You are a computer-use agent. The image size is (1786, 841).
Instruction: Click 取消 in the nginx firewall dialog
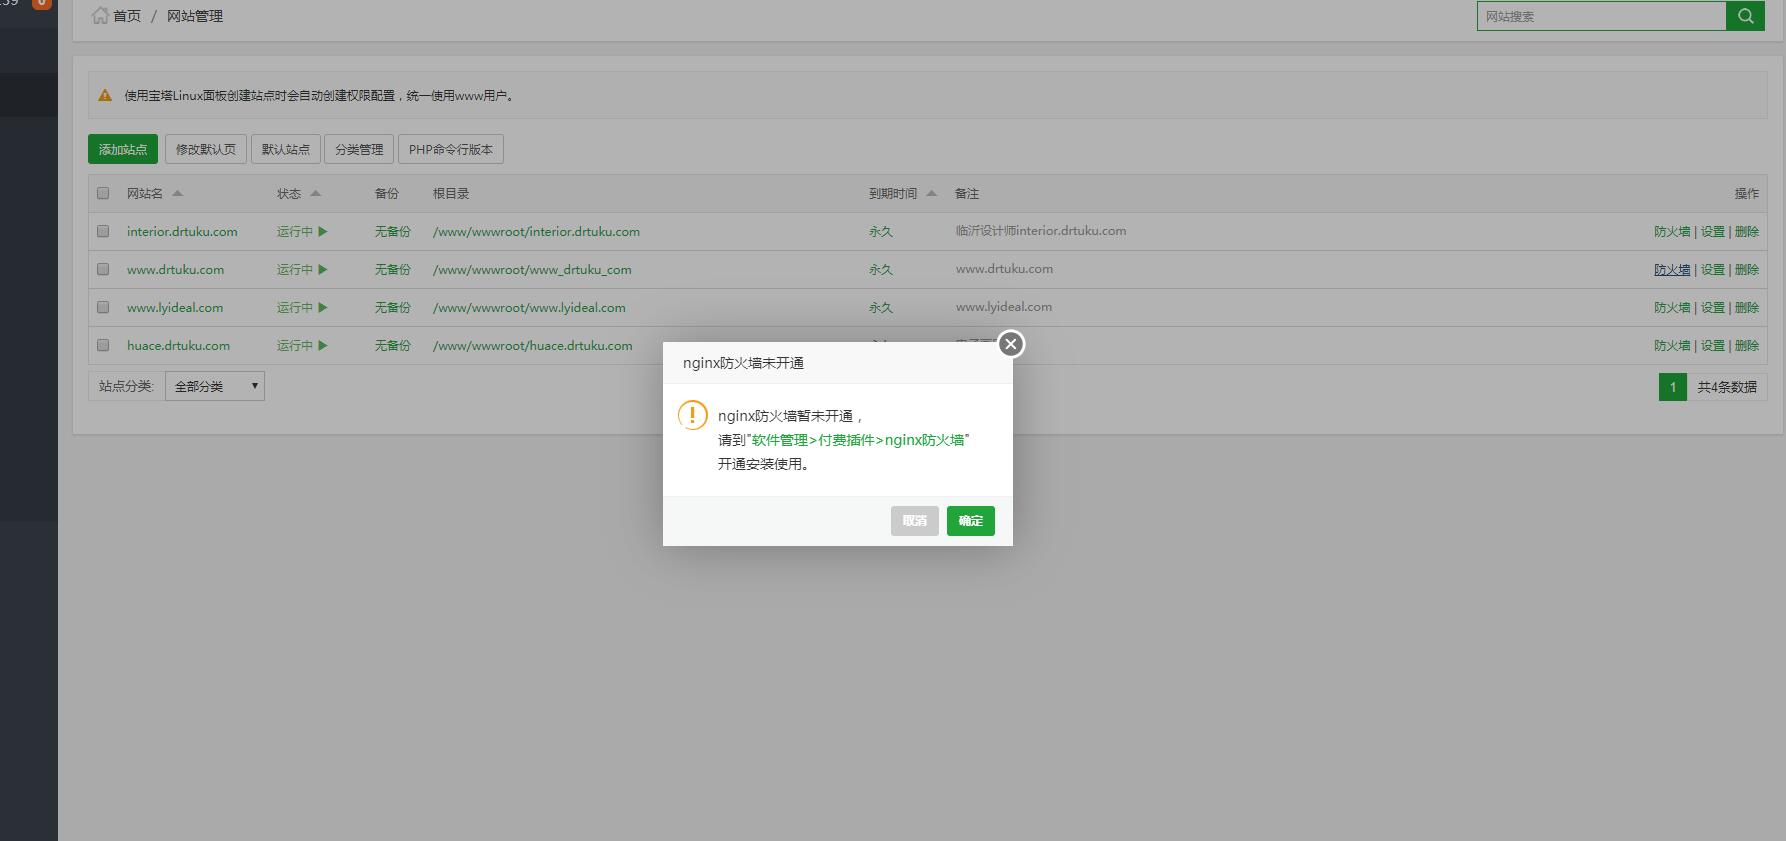point(915,521)
